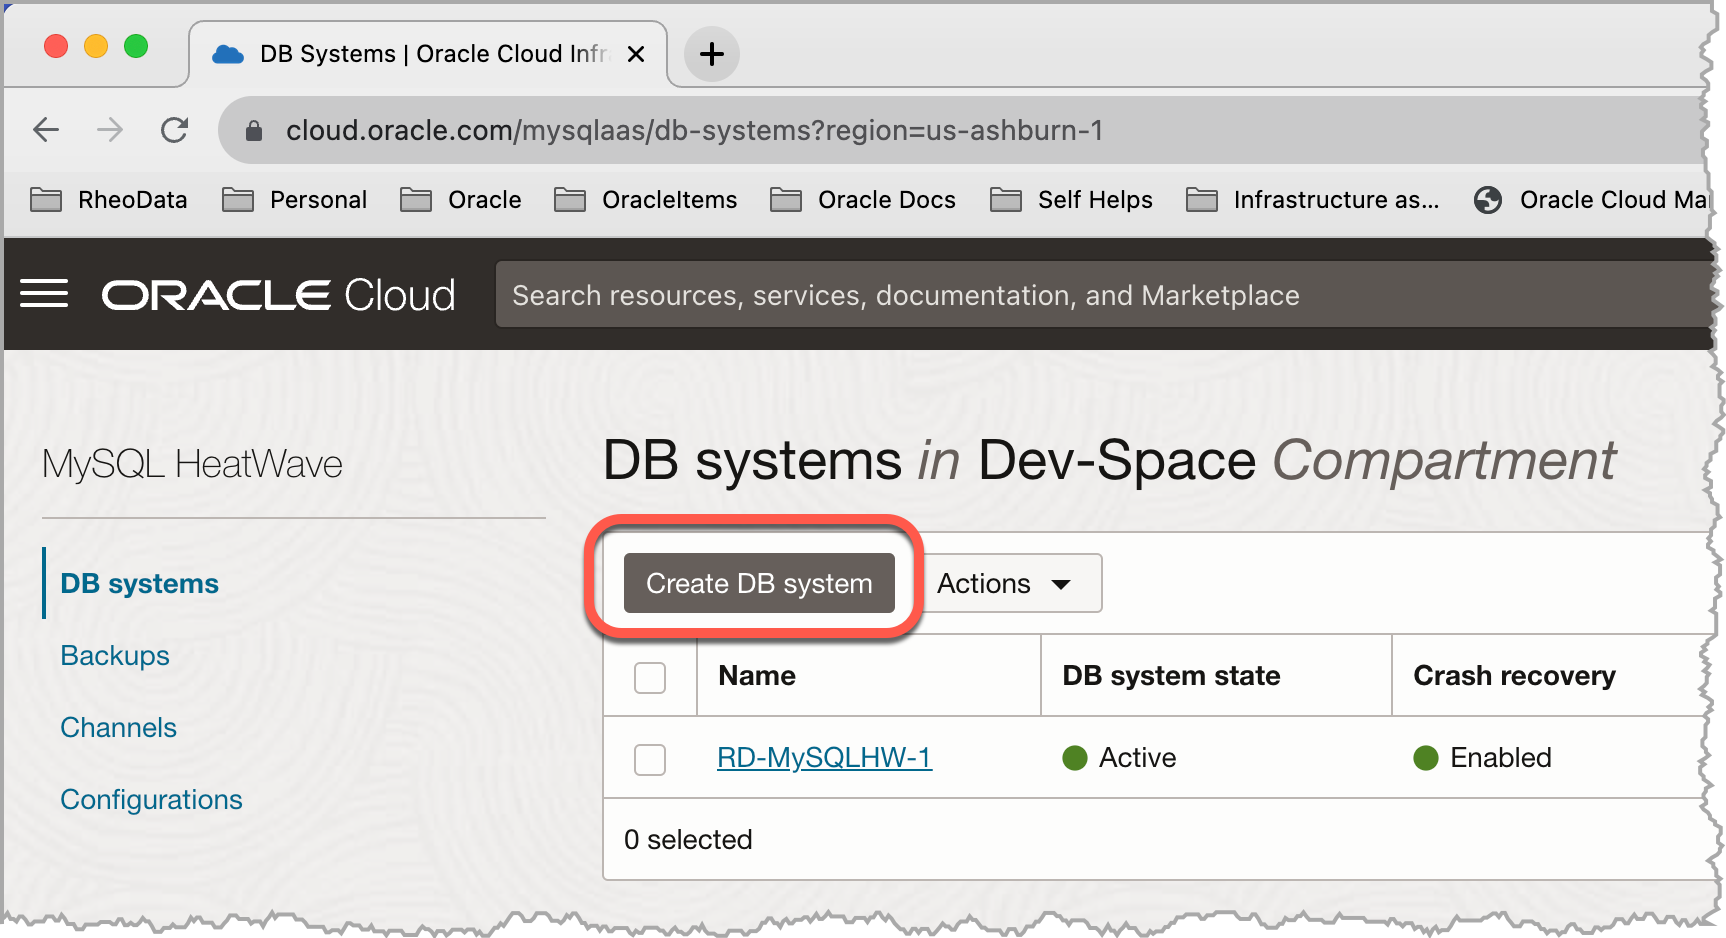1726x938 pixels.
Task: Click the macOS red close window button
Action: (56, 46)
